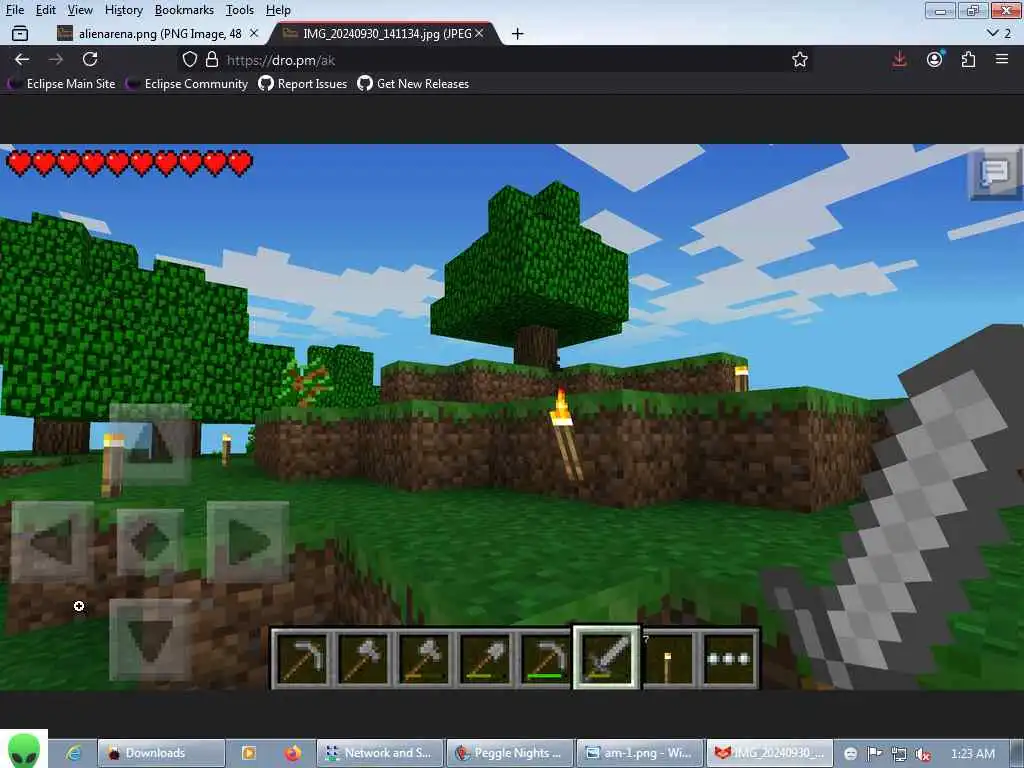1024x768 pixels.
Task: Select the first pickaxe hotbar slot
Action: [x=301, y=658]
